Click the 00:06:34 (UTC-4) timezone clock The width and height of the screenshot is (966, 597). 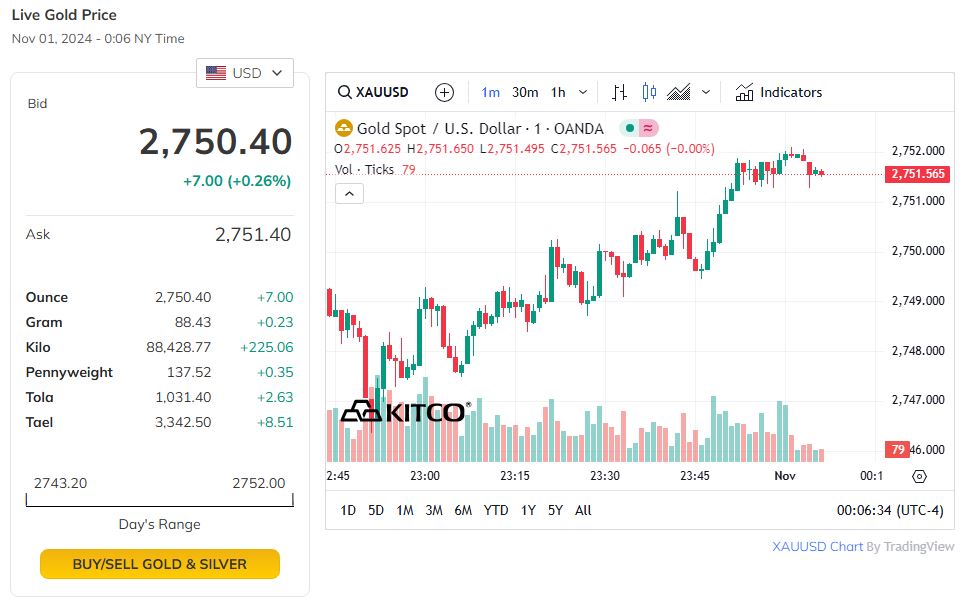pyautogui.click(x=889, y=510)
